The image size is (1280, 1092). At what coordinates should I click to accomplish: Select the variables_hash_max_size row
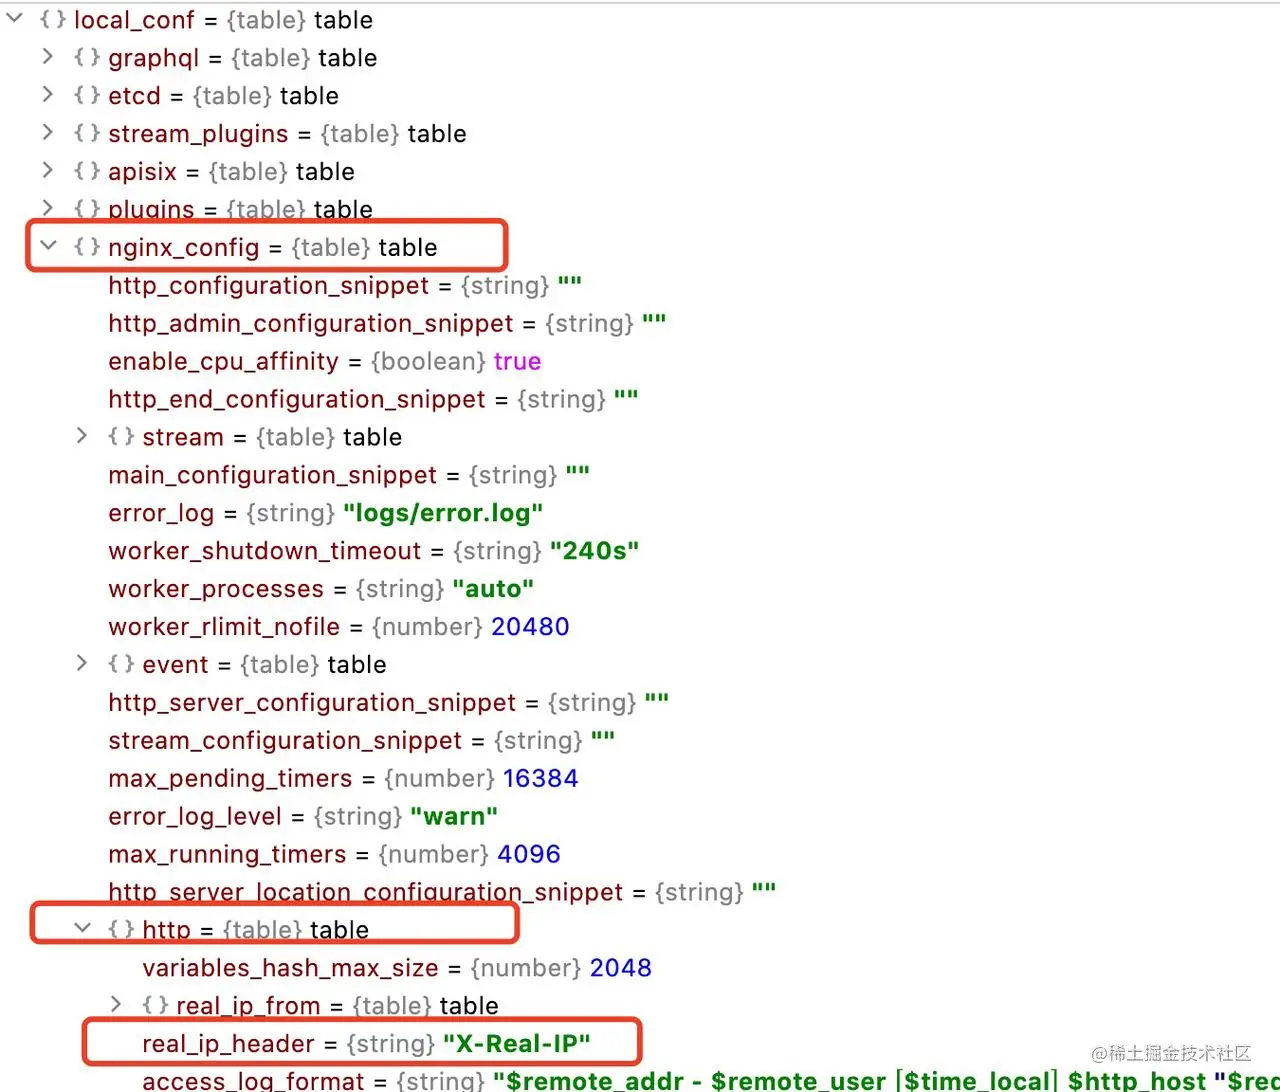pos(397,968)
